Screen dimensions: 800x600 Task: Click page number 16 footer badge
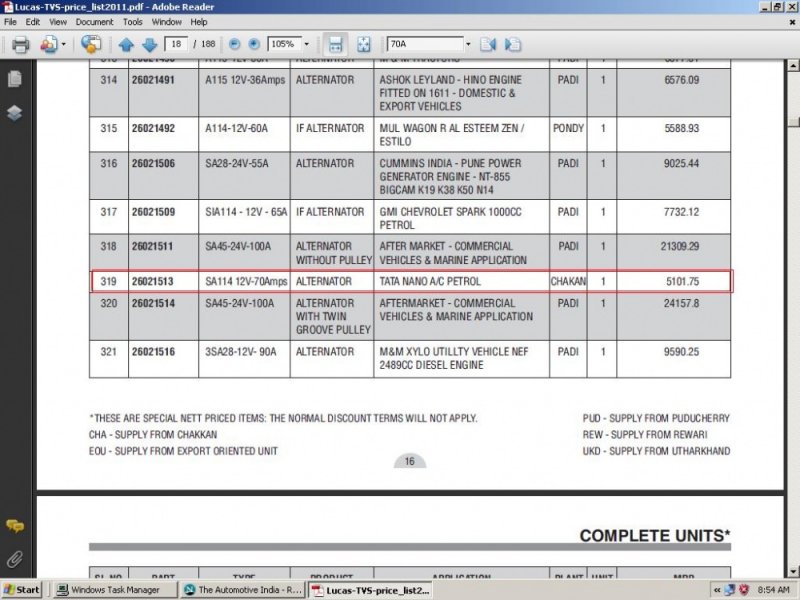pyautogui.click(x=410, y=461)
